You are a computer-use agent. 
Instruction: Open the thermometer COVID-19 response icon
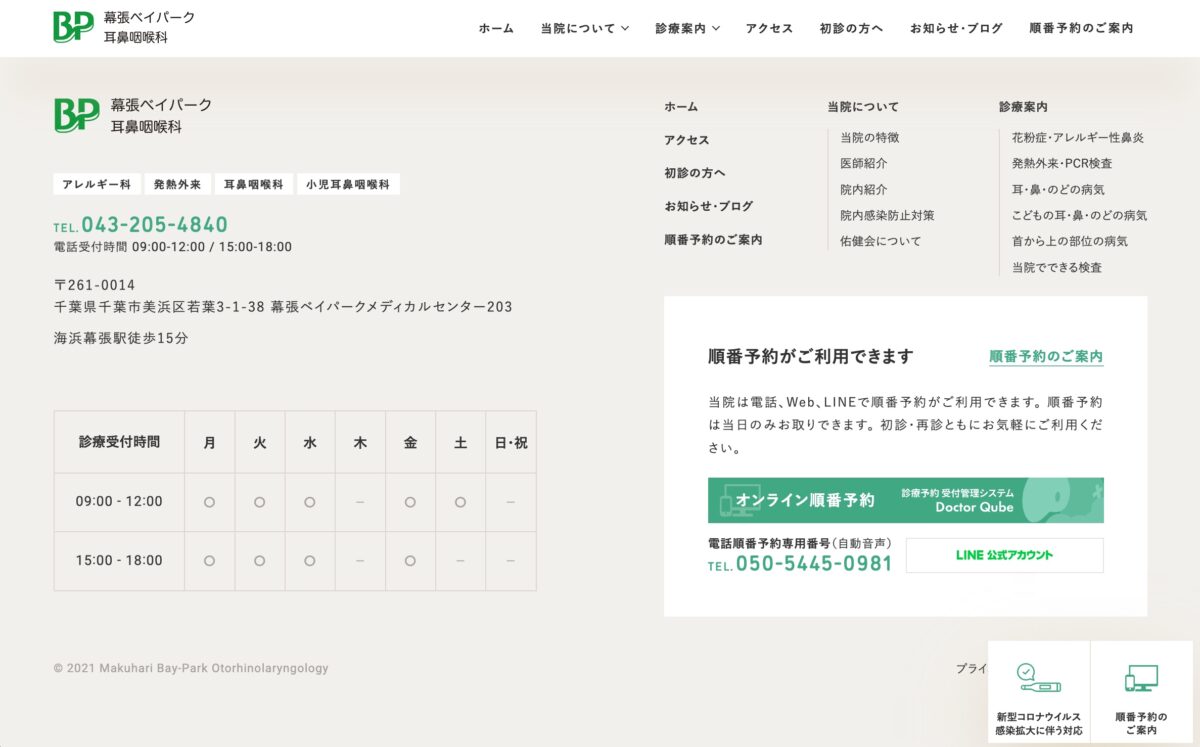(x=1039, y=678)
